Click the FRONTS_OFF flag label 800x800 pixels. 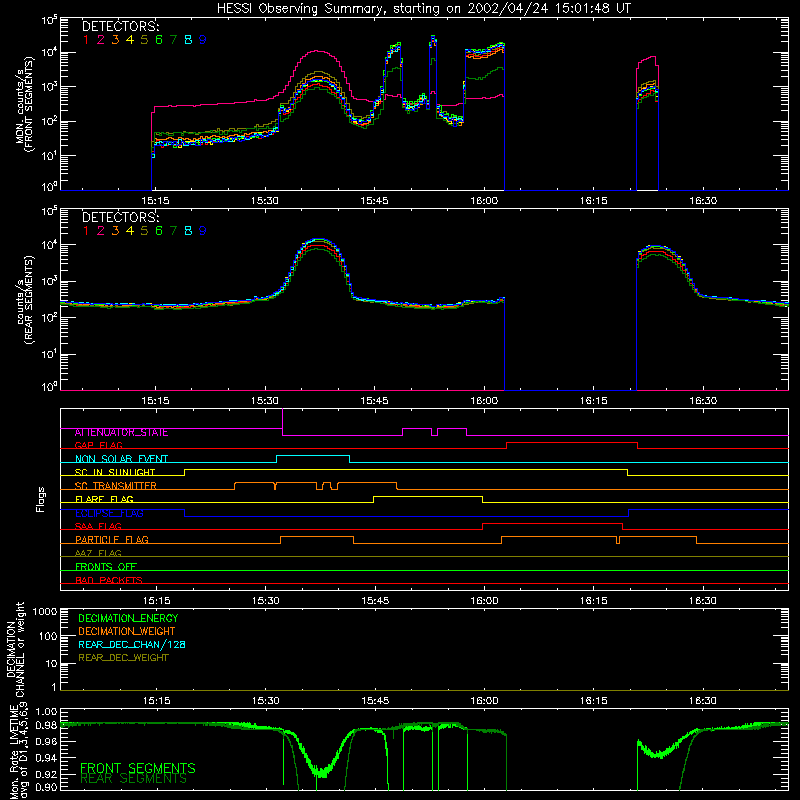pyautogui.click(x=106, y=567)
